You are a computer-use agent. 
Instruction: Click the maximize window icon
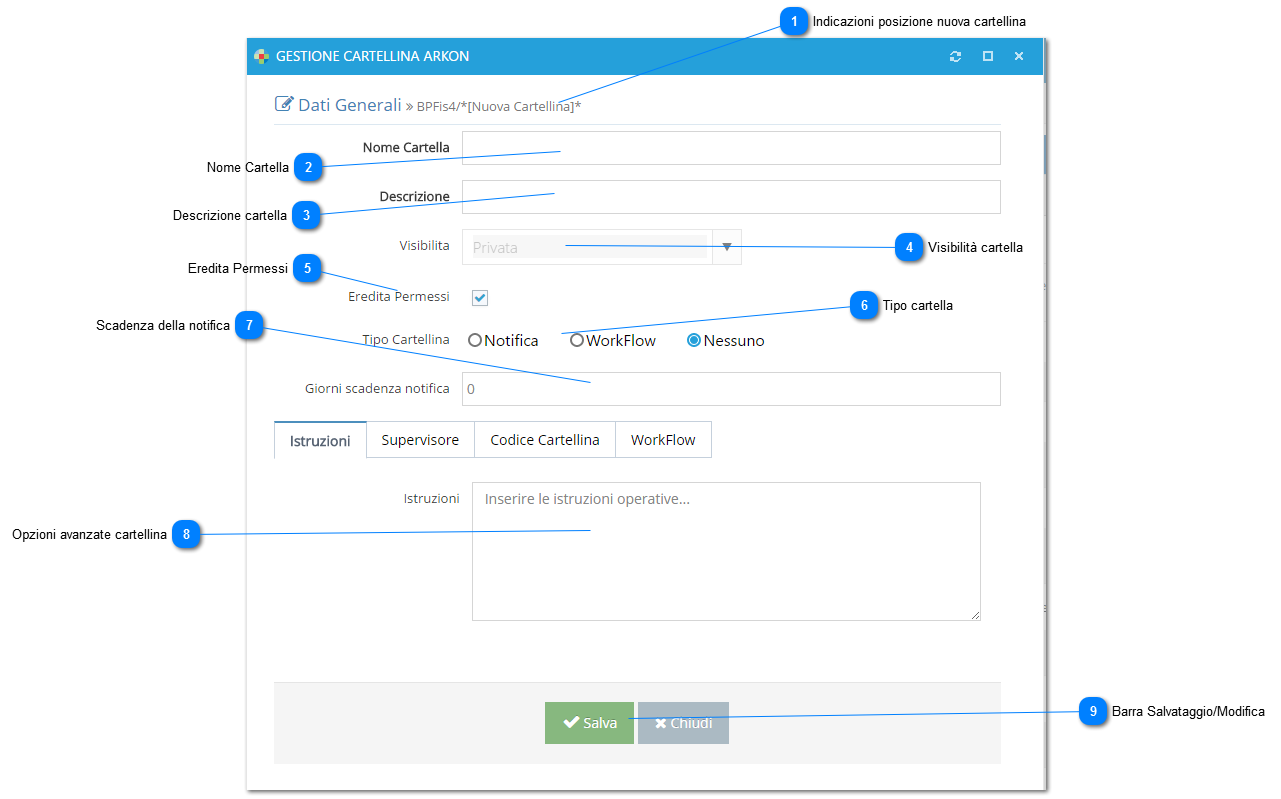click(x=987, y=57)
